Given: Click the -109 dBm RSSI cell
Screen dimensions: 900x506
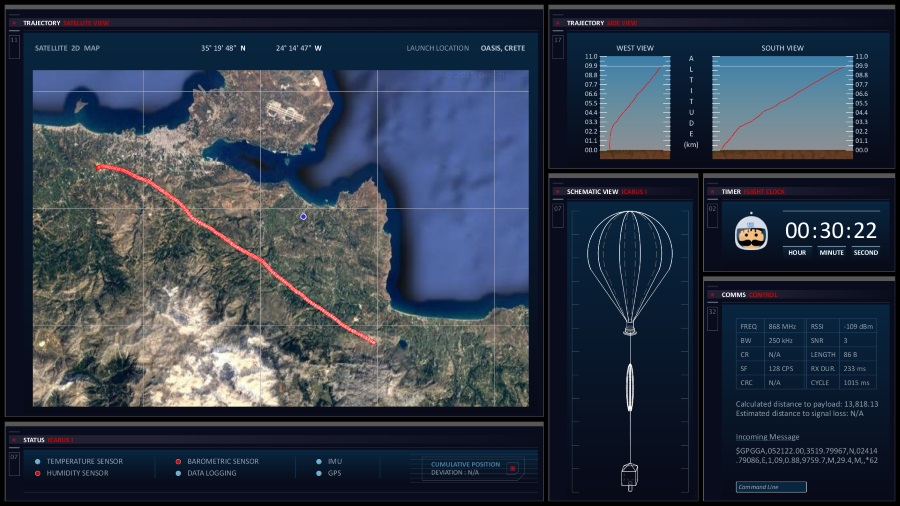Looking at the screenshot, I should [x=858, y=326].
